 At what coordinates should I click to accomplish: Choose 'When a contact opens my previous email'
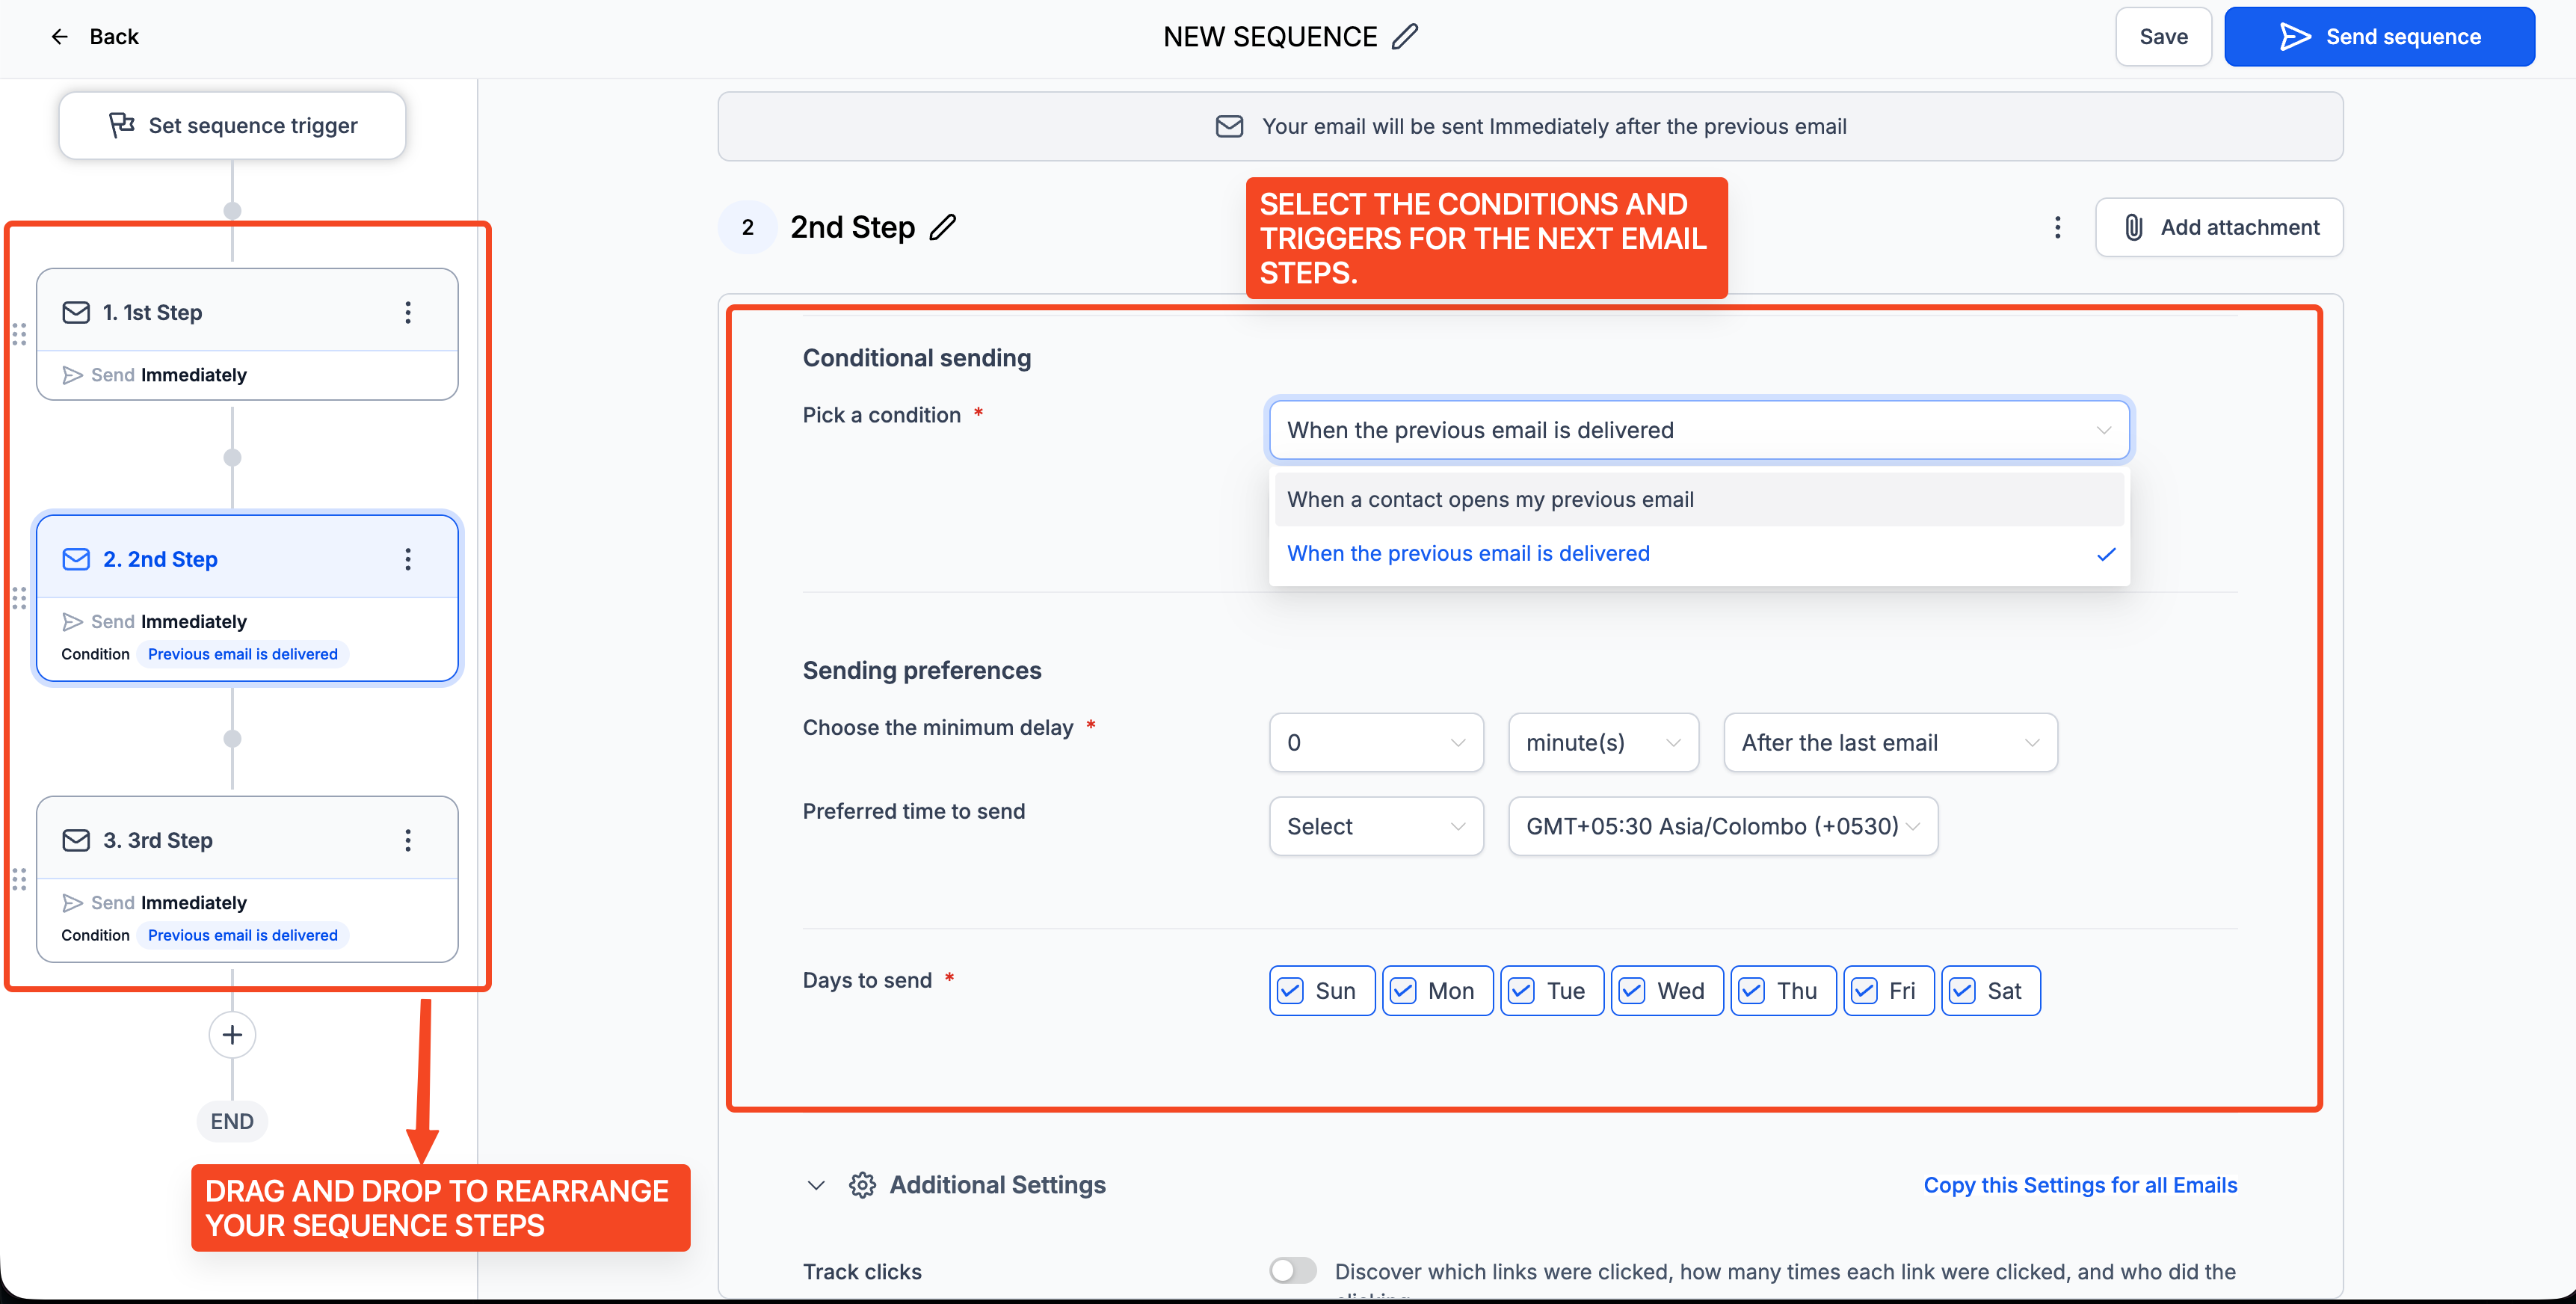click(1490, 500)
